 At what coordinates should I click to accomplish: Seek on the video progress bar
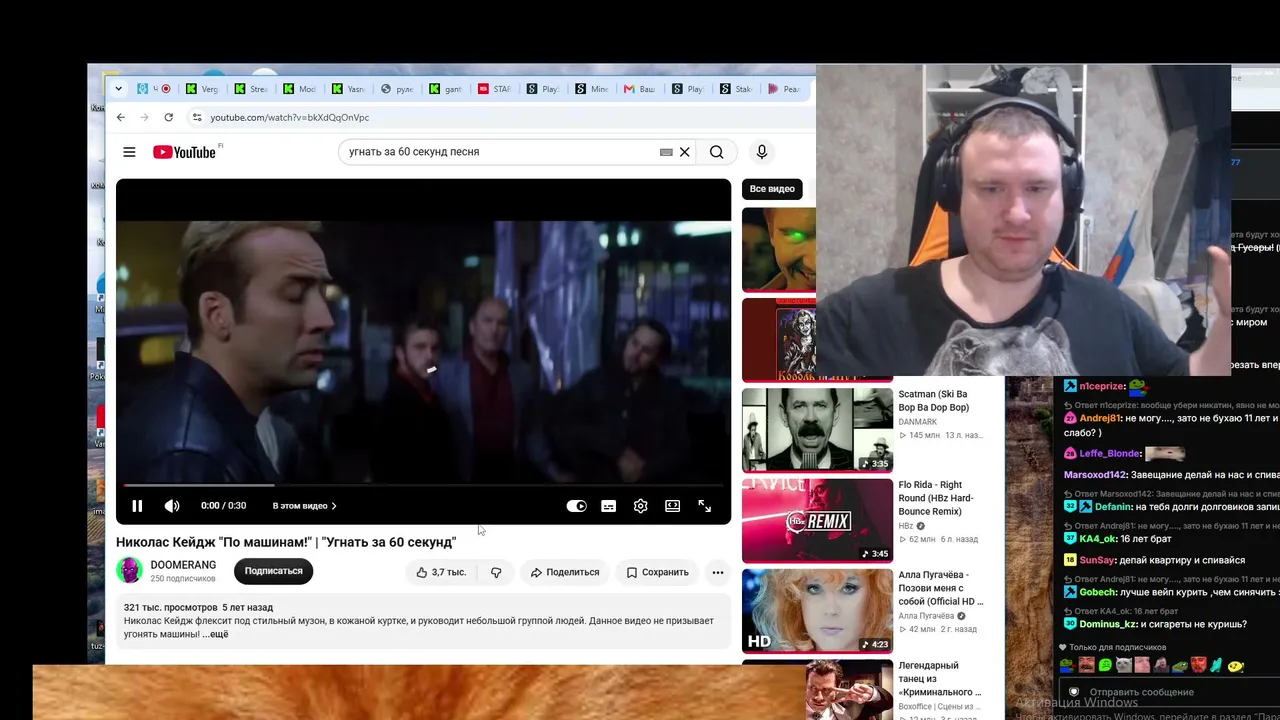pyautogui.click(x=423, y=485)
